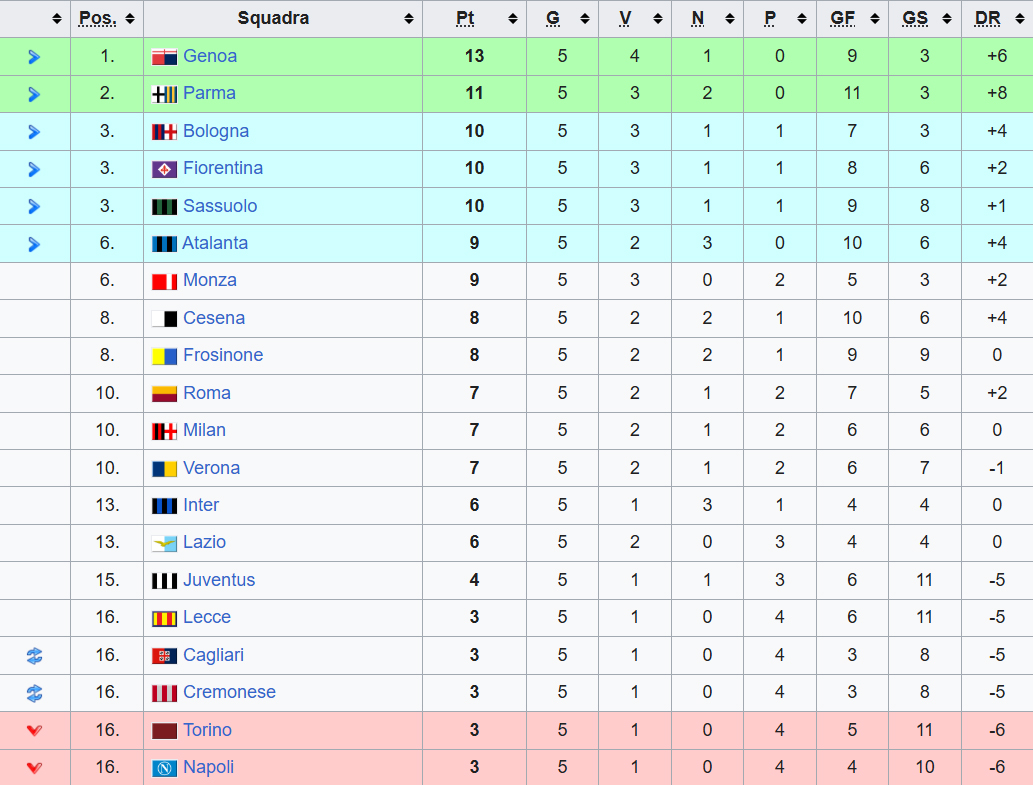Click the Lazio flag icon
Image resolution: width=1033 pixels, height=785 pixels.
[165, 543]
